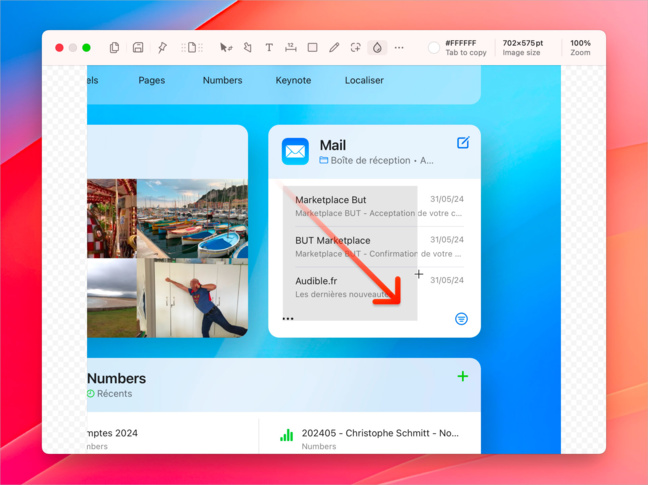
Task: Open the carousel photo thumbnail
Action: (x=112, y=219)
